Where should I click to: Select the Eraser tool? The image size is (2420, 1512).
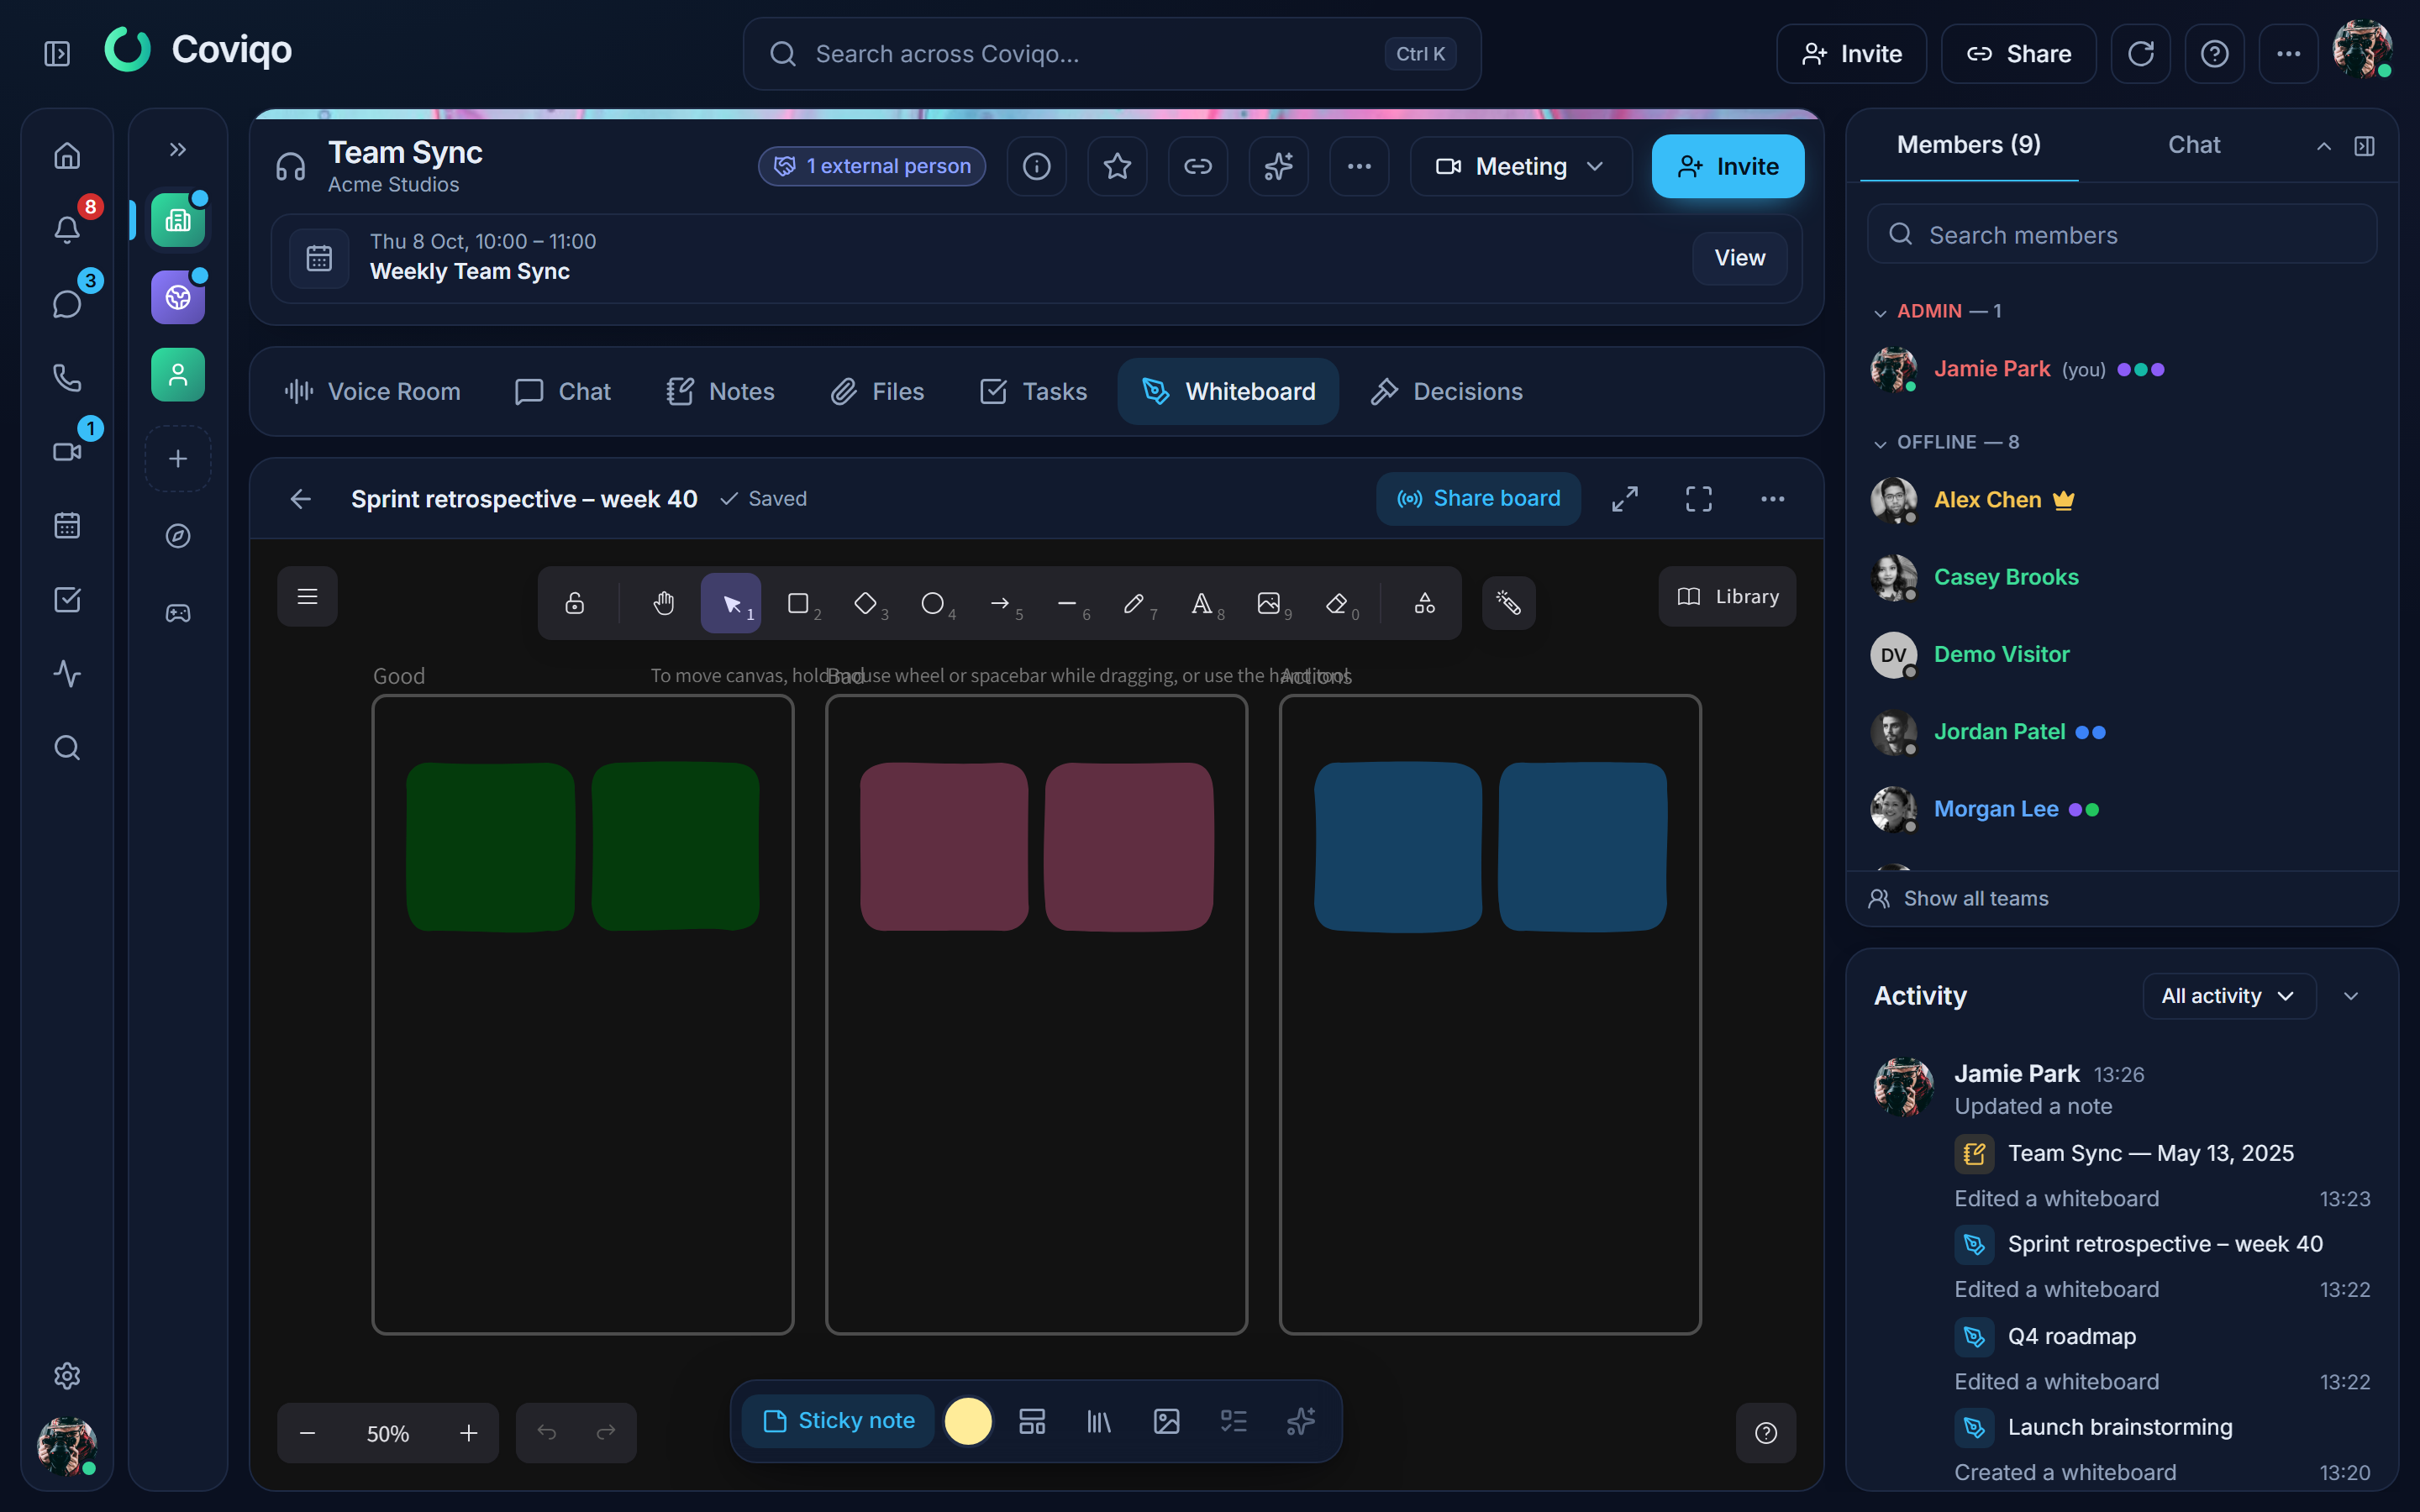click(x=1336, y=603)
